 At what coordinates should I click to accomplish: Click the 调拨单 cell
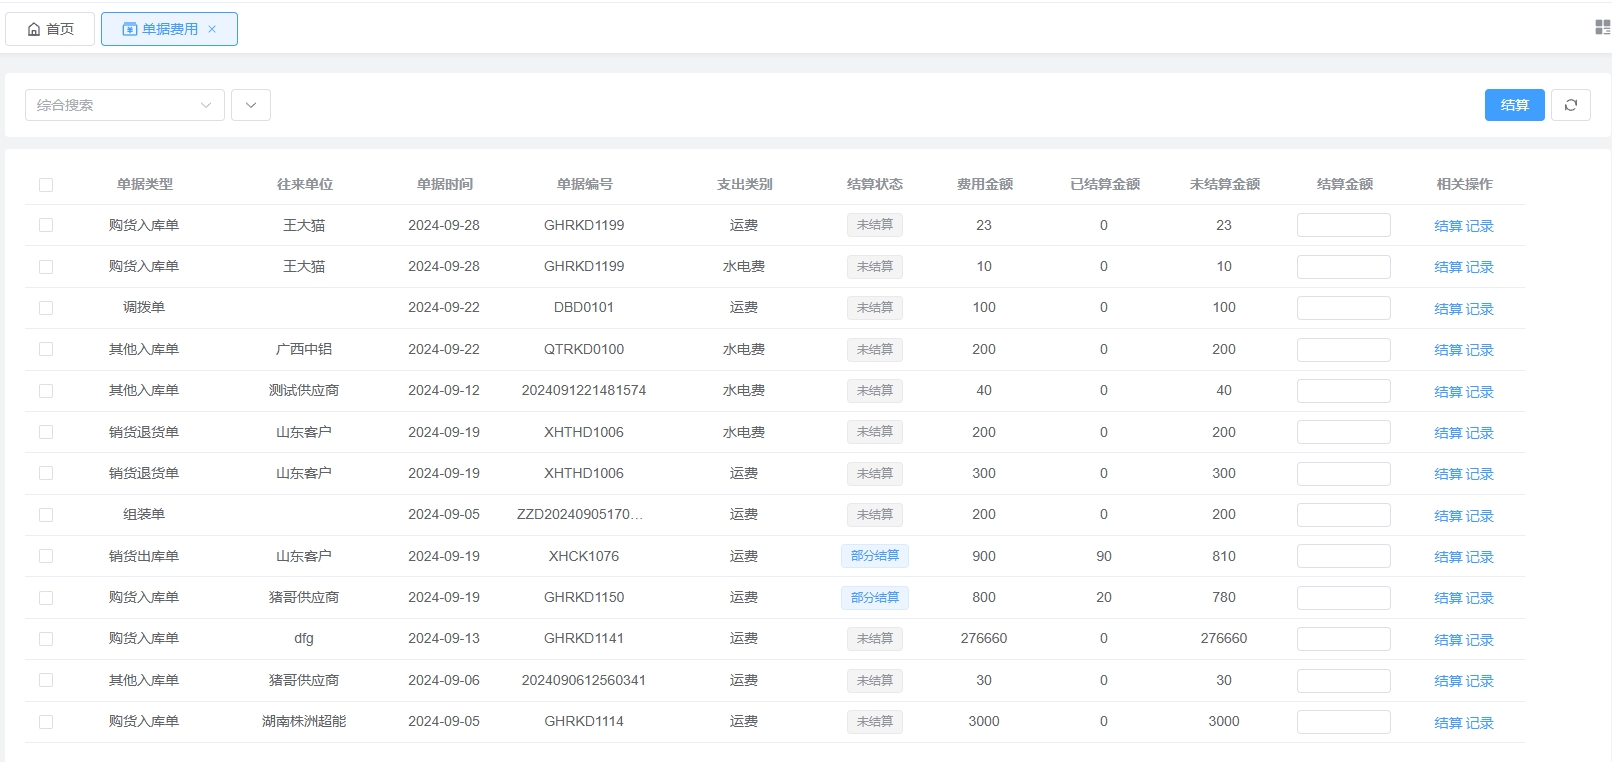144,307
